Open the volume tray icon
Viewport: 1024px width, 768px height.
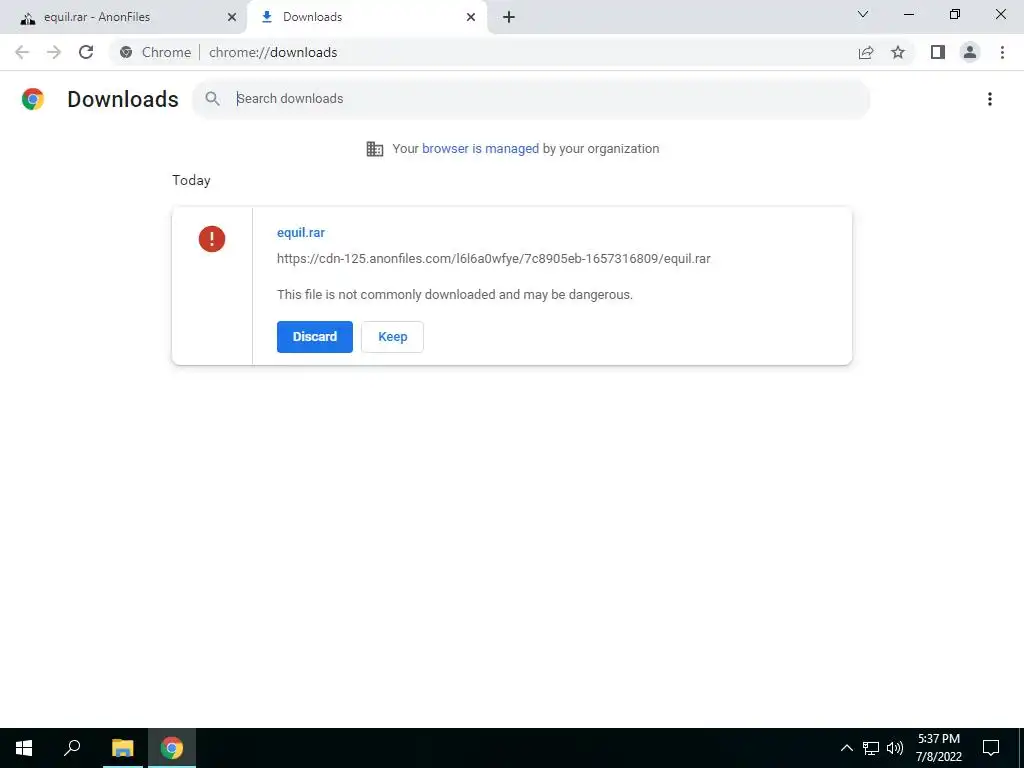(895, 748)
